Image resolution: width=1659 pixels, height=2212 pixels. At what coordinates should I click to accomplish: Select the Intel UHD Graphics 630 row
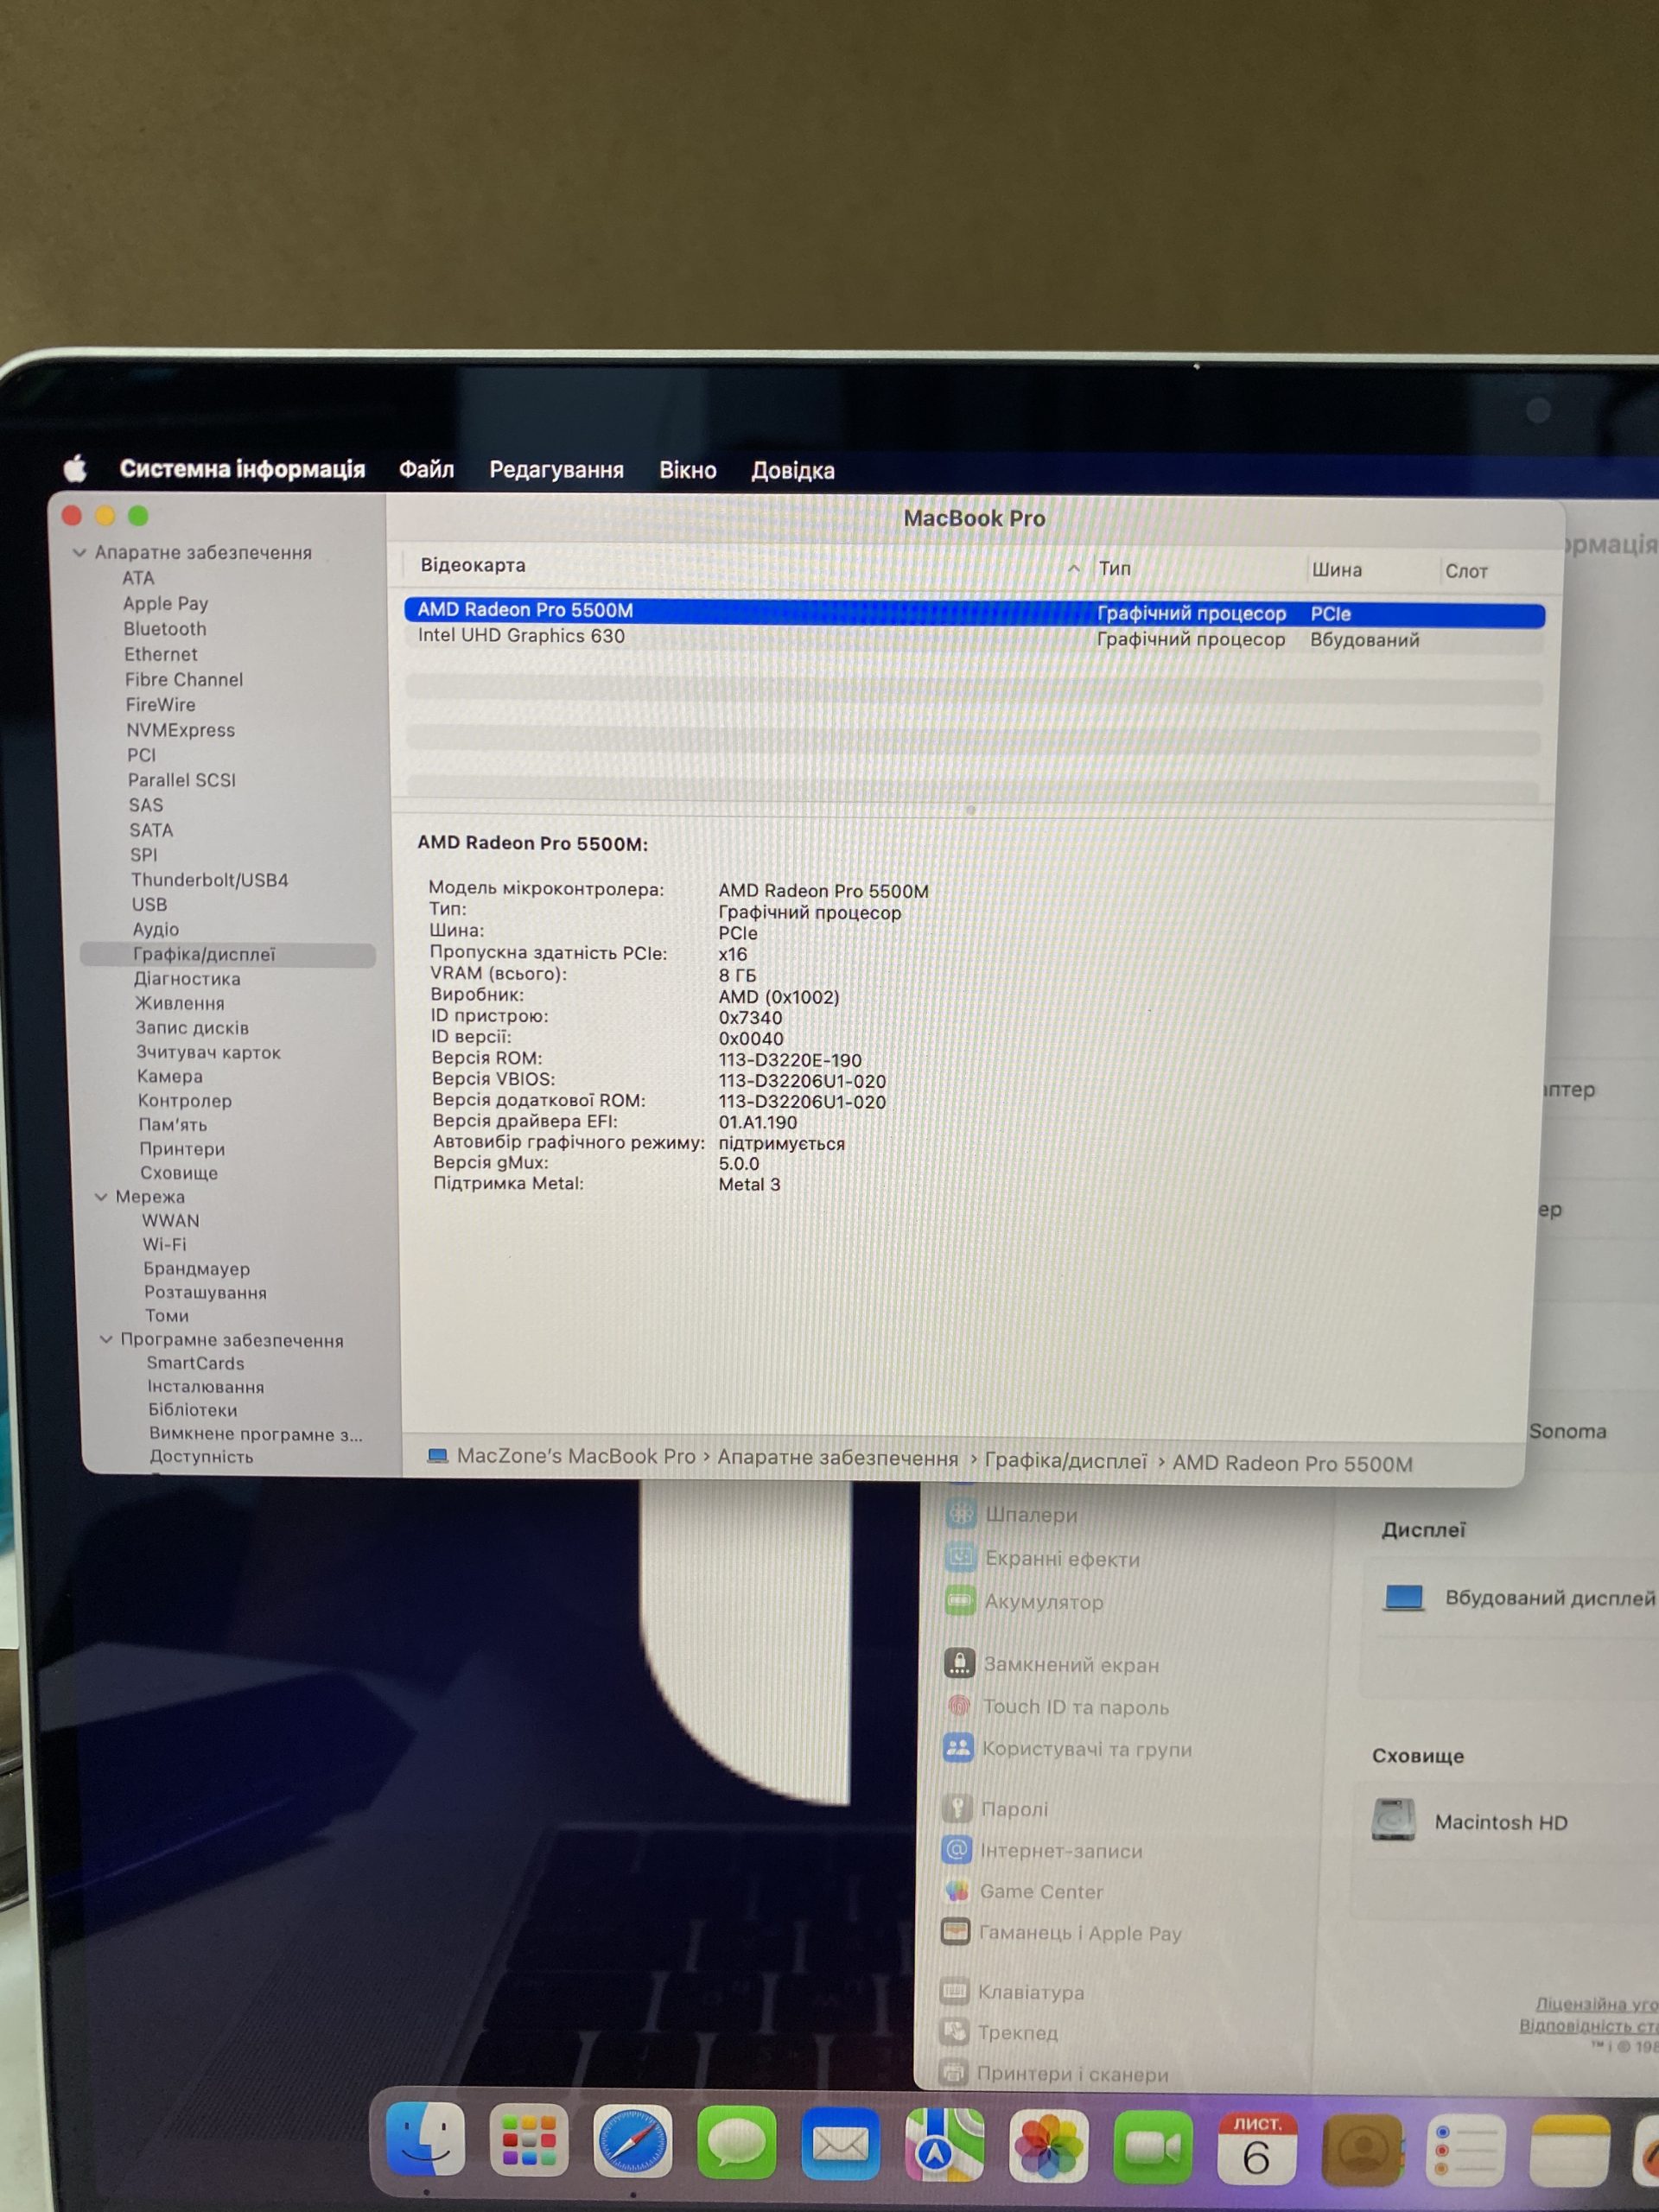[975, 637]
